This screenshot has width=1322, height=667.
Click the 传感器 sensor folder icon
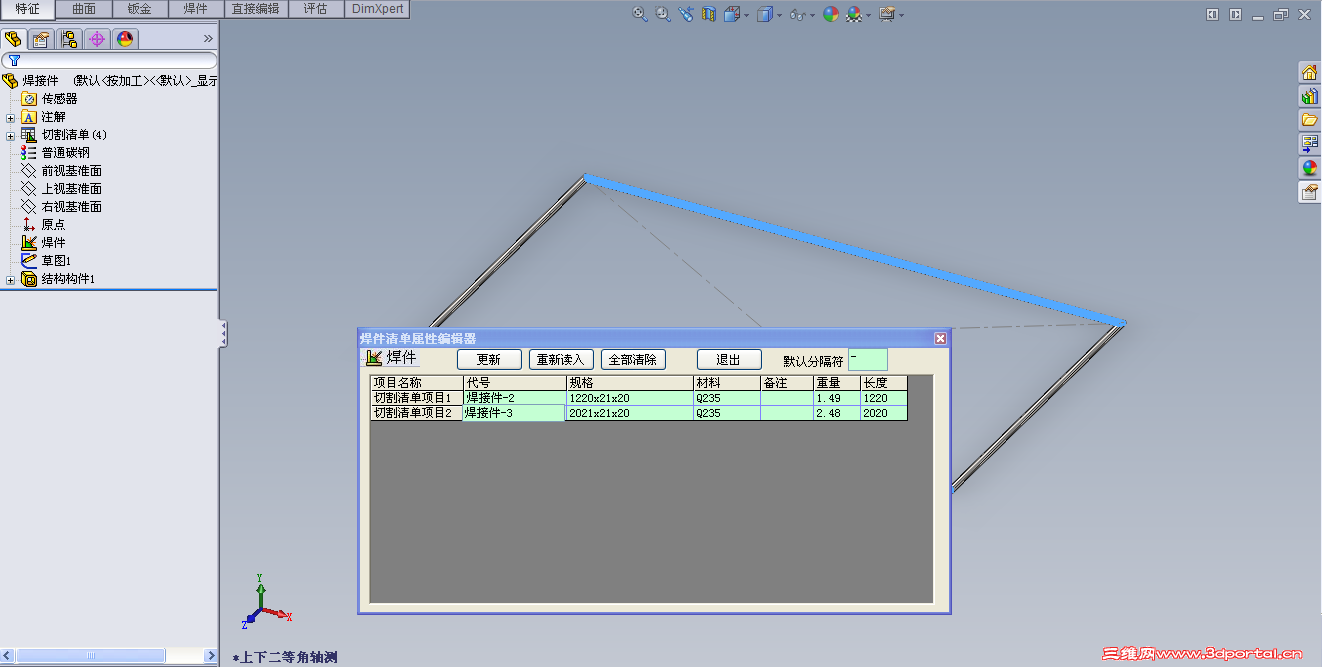click(29, 99)
